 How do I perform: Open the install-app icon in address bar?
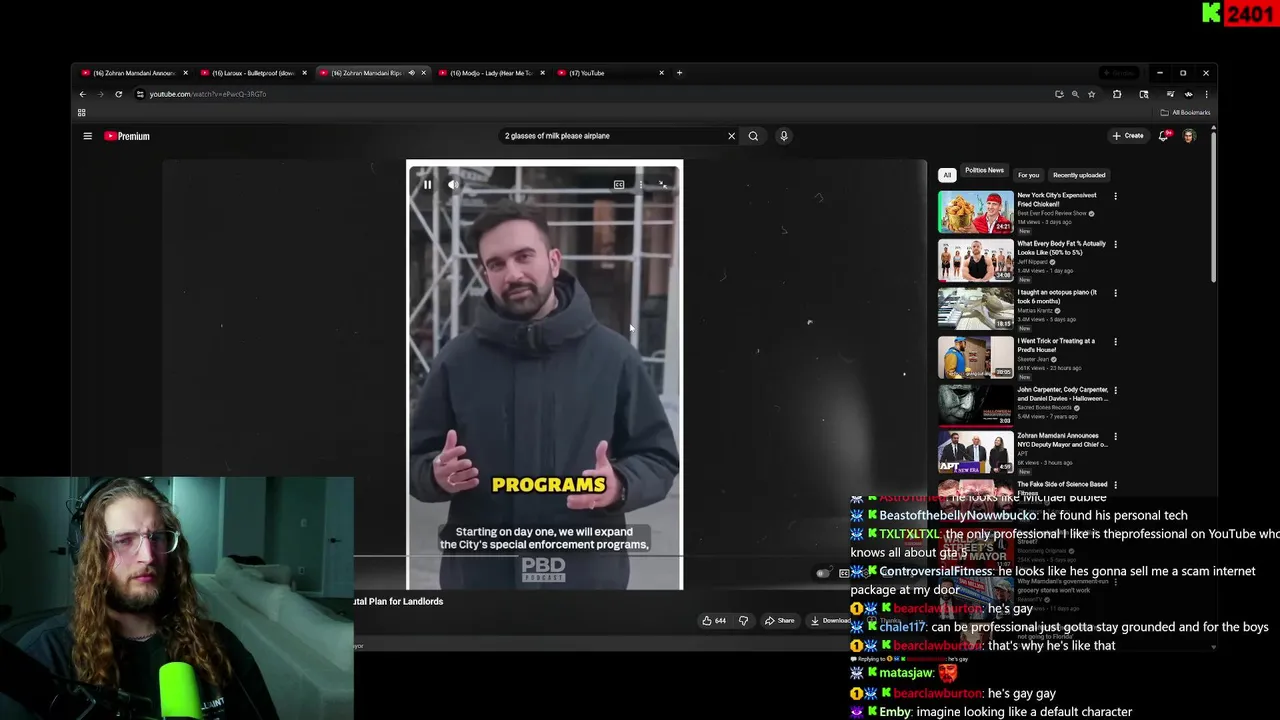click(x=1059, y=94)
